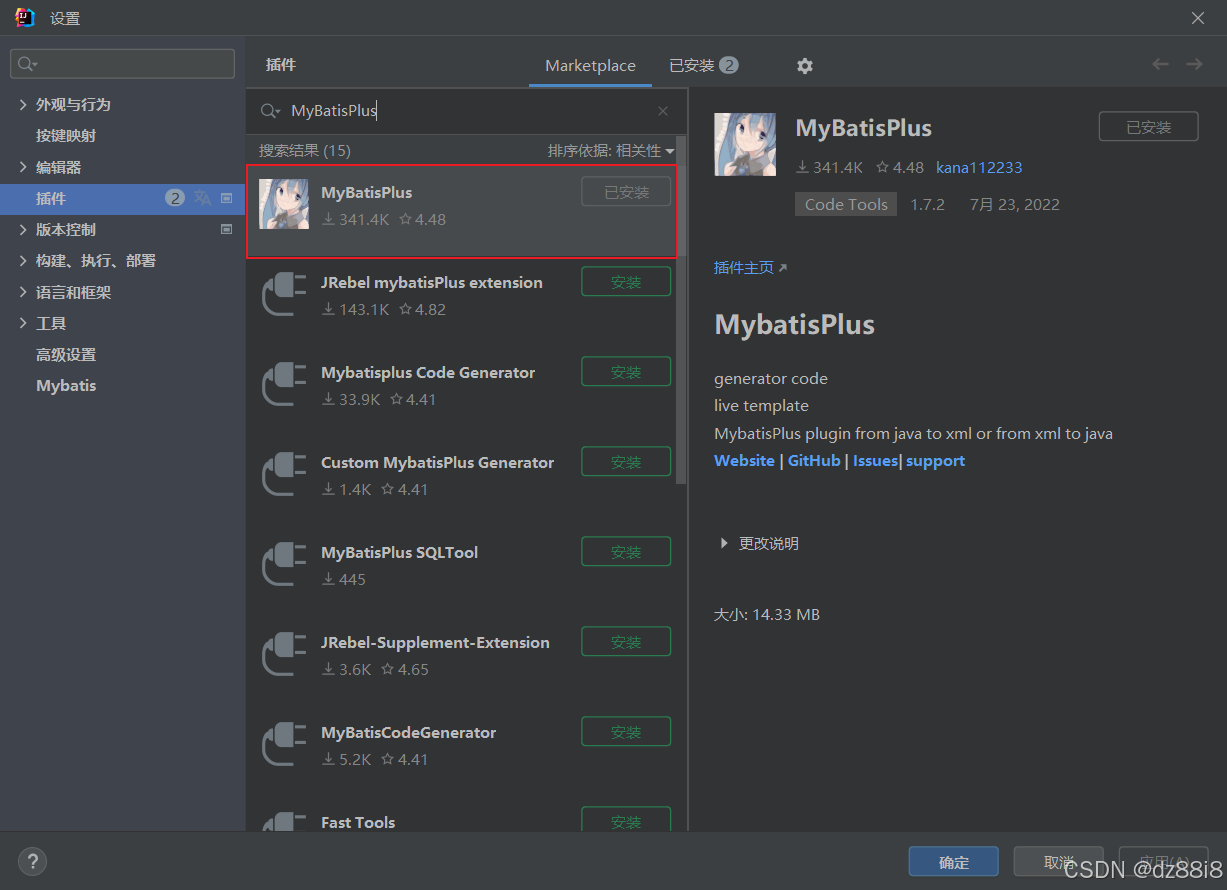Clear the plugin search text

[x=663, y=111]
